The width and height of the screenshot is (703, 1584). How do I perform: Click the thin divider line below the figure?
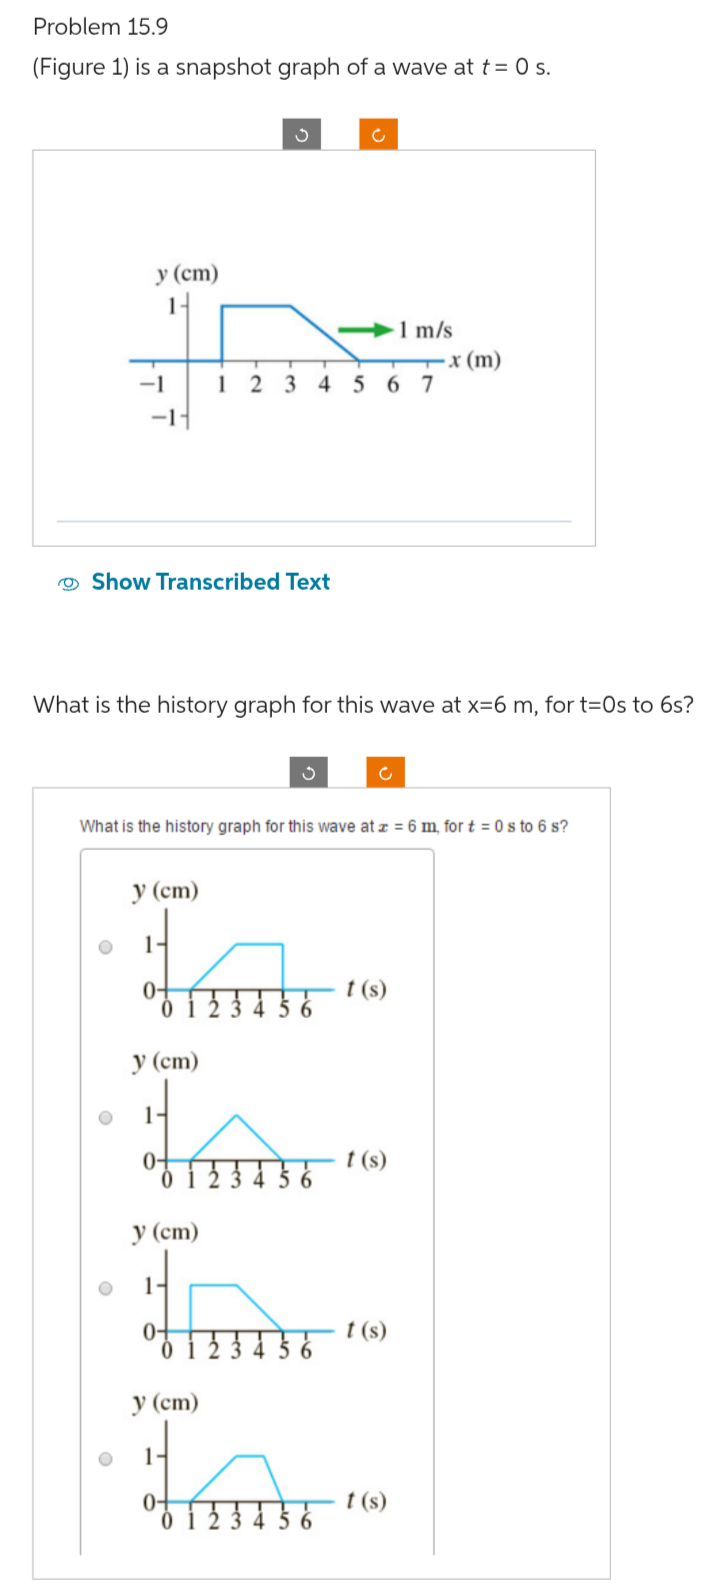(x=313, y=520)
